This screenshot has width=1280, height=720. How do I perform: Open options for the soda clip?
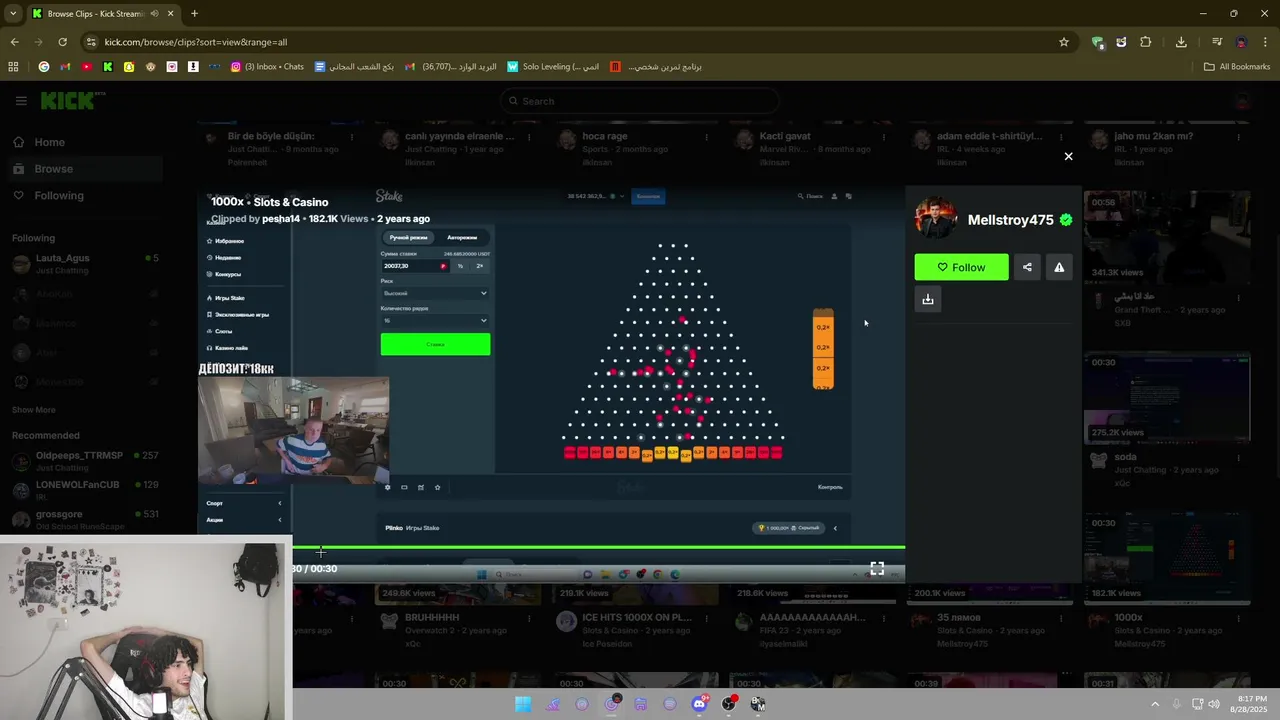(1238, 458)
